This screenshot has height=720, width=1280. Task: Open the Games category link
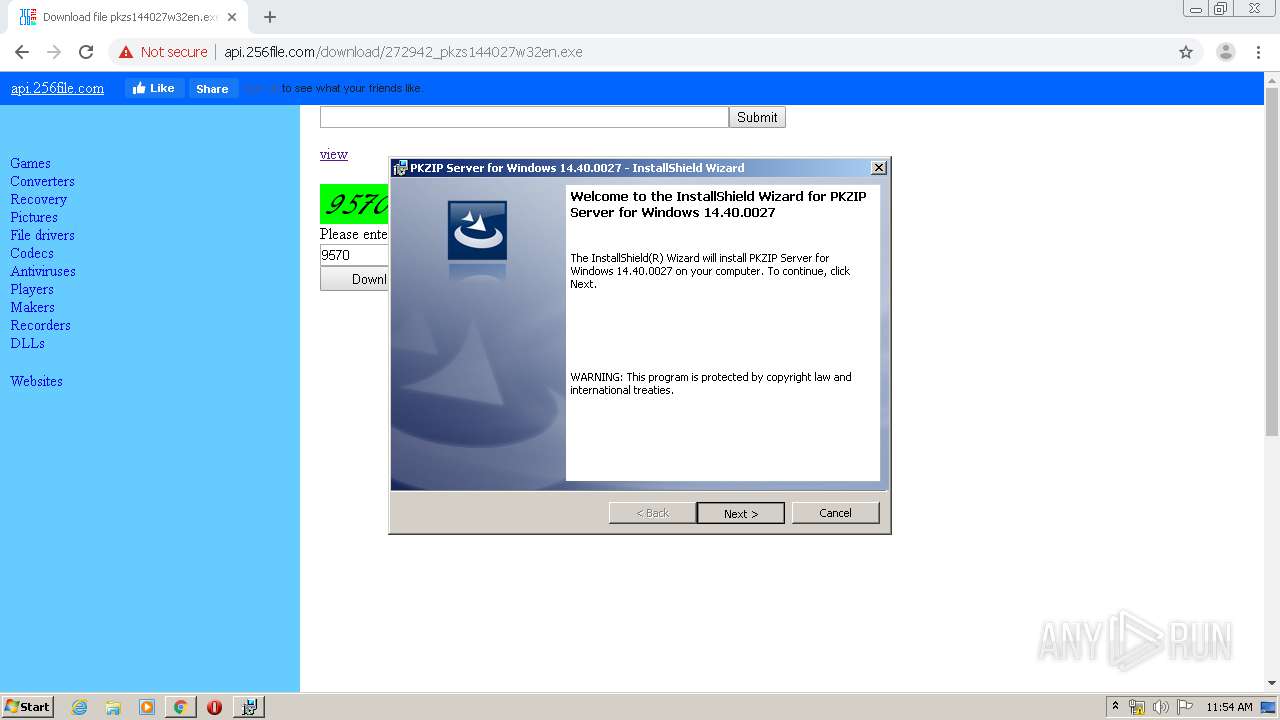pyautogui.click(x=30, y=163)
